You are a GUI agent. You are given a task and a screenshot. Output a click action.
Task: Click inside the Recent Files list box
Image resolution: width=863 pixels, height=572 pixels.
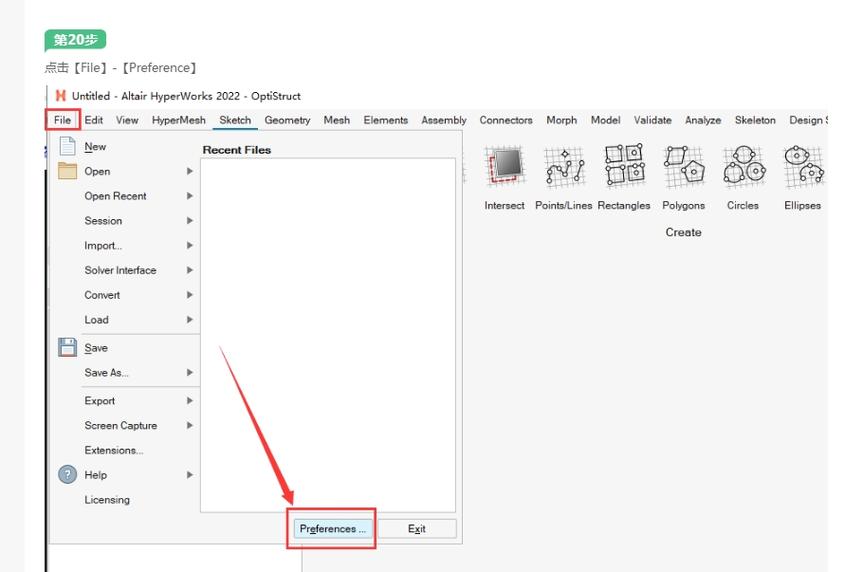click(328, 335)
